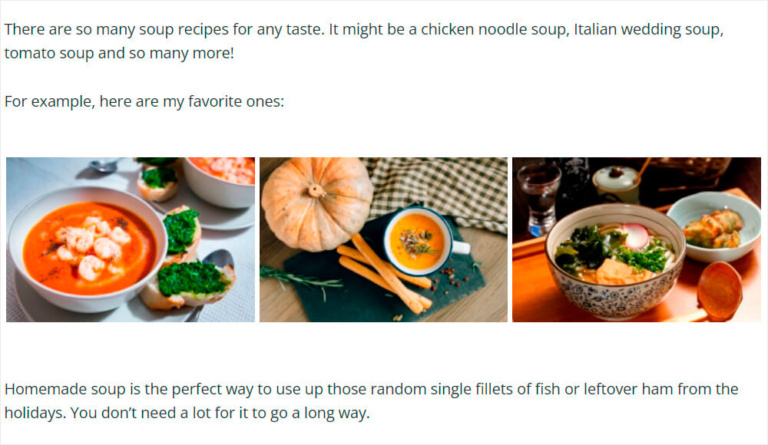
Task: Open the ramen noodle bowl photo
Action: (x=636, y=240)
